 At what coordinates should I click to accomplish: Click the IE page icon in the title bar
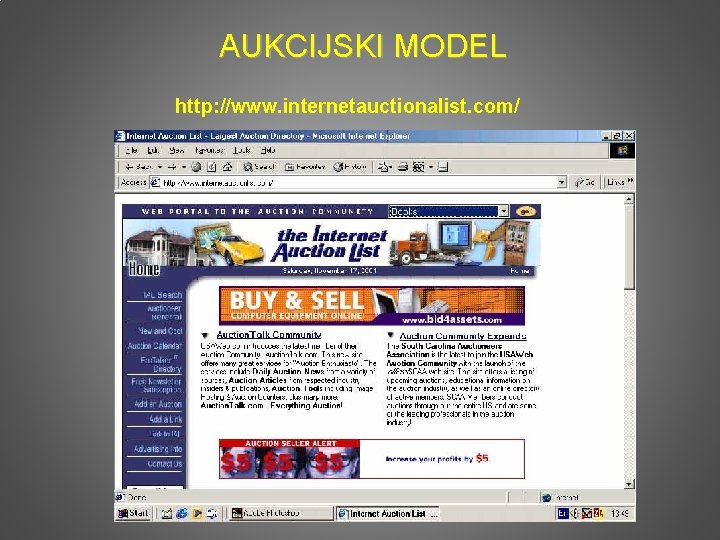(x=120, y=136)
